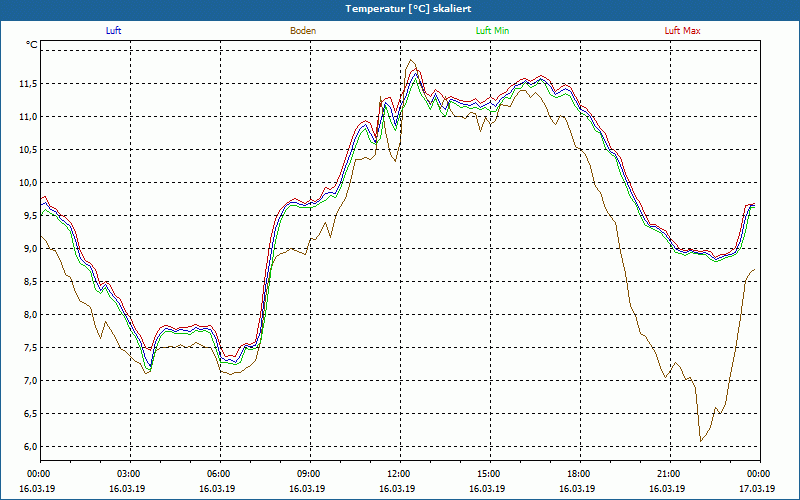Click the 21:00 time axis label
The image size is (800, 500).
(x=668, y=474)
